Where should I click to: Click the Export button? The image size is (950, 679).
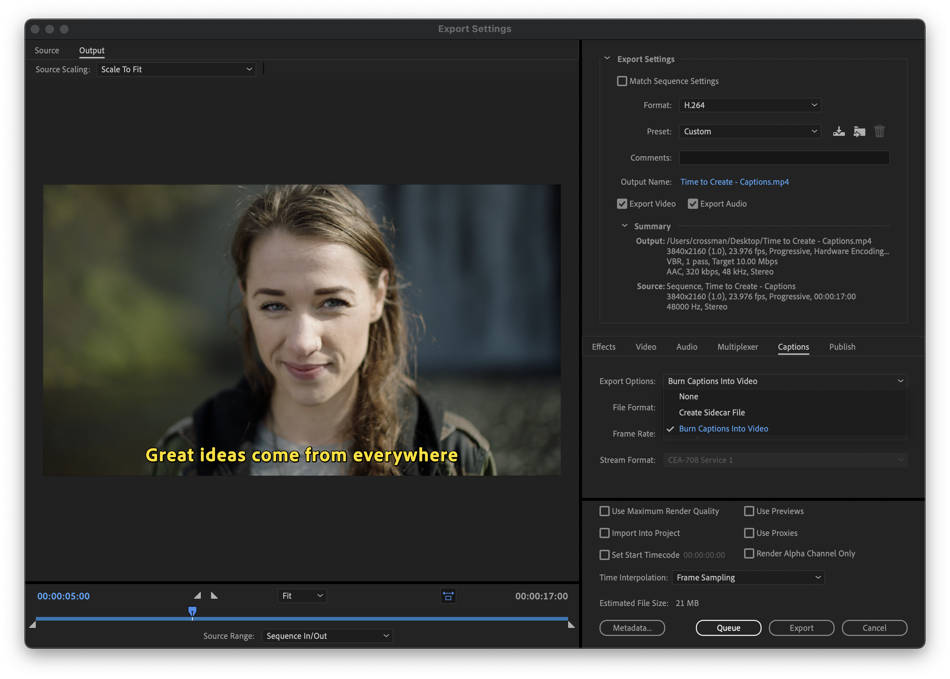tap(801, 628)
